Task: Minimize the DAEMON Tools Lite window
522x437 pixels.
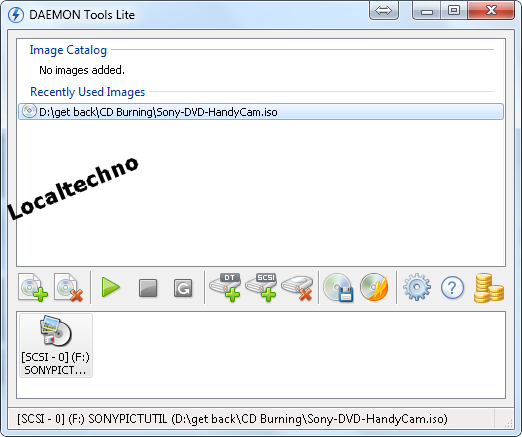Action: [427, 11]
